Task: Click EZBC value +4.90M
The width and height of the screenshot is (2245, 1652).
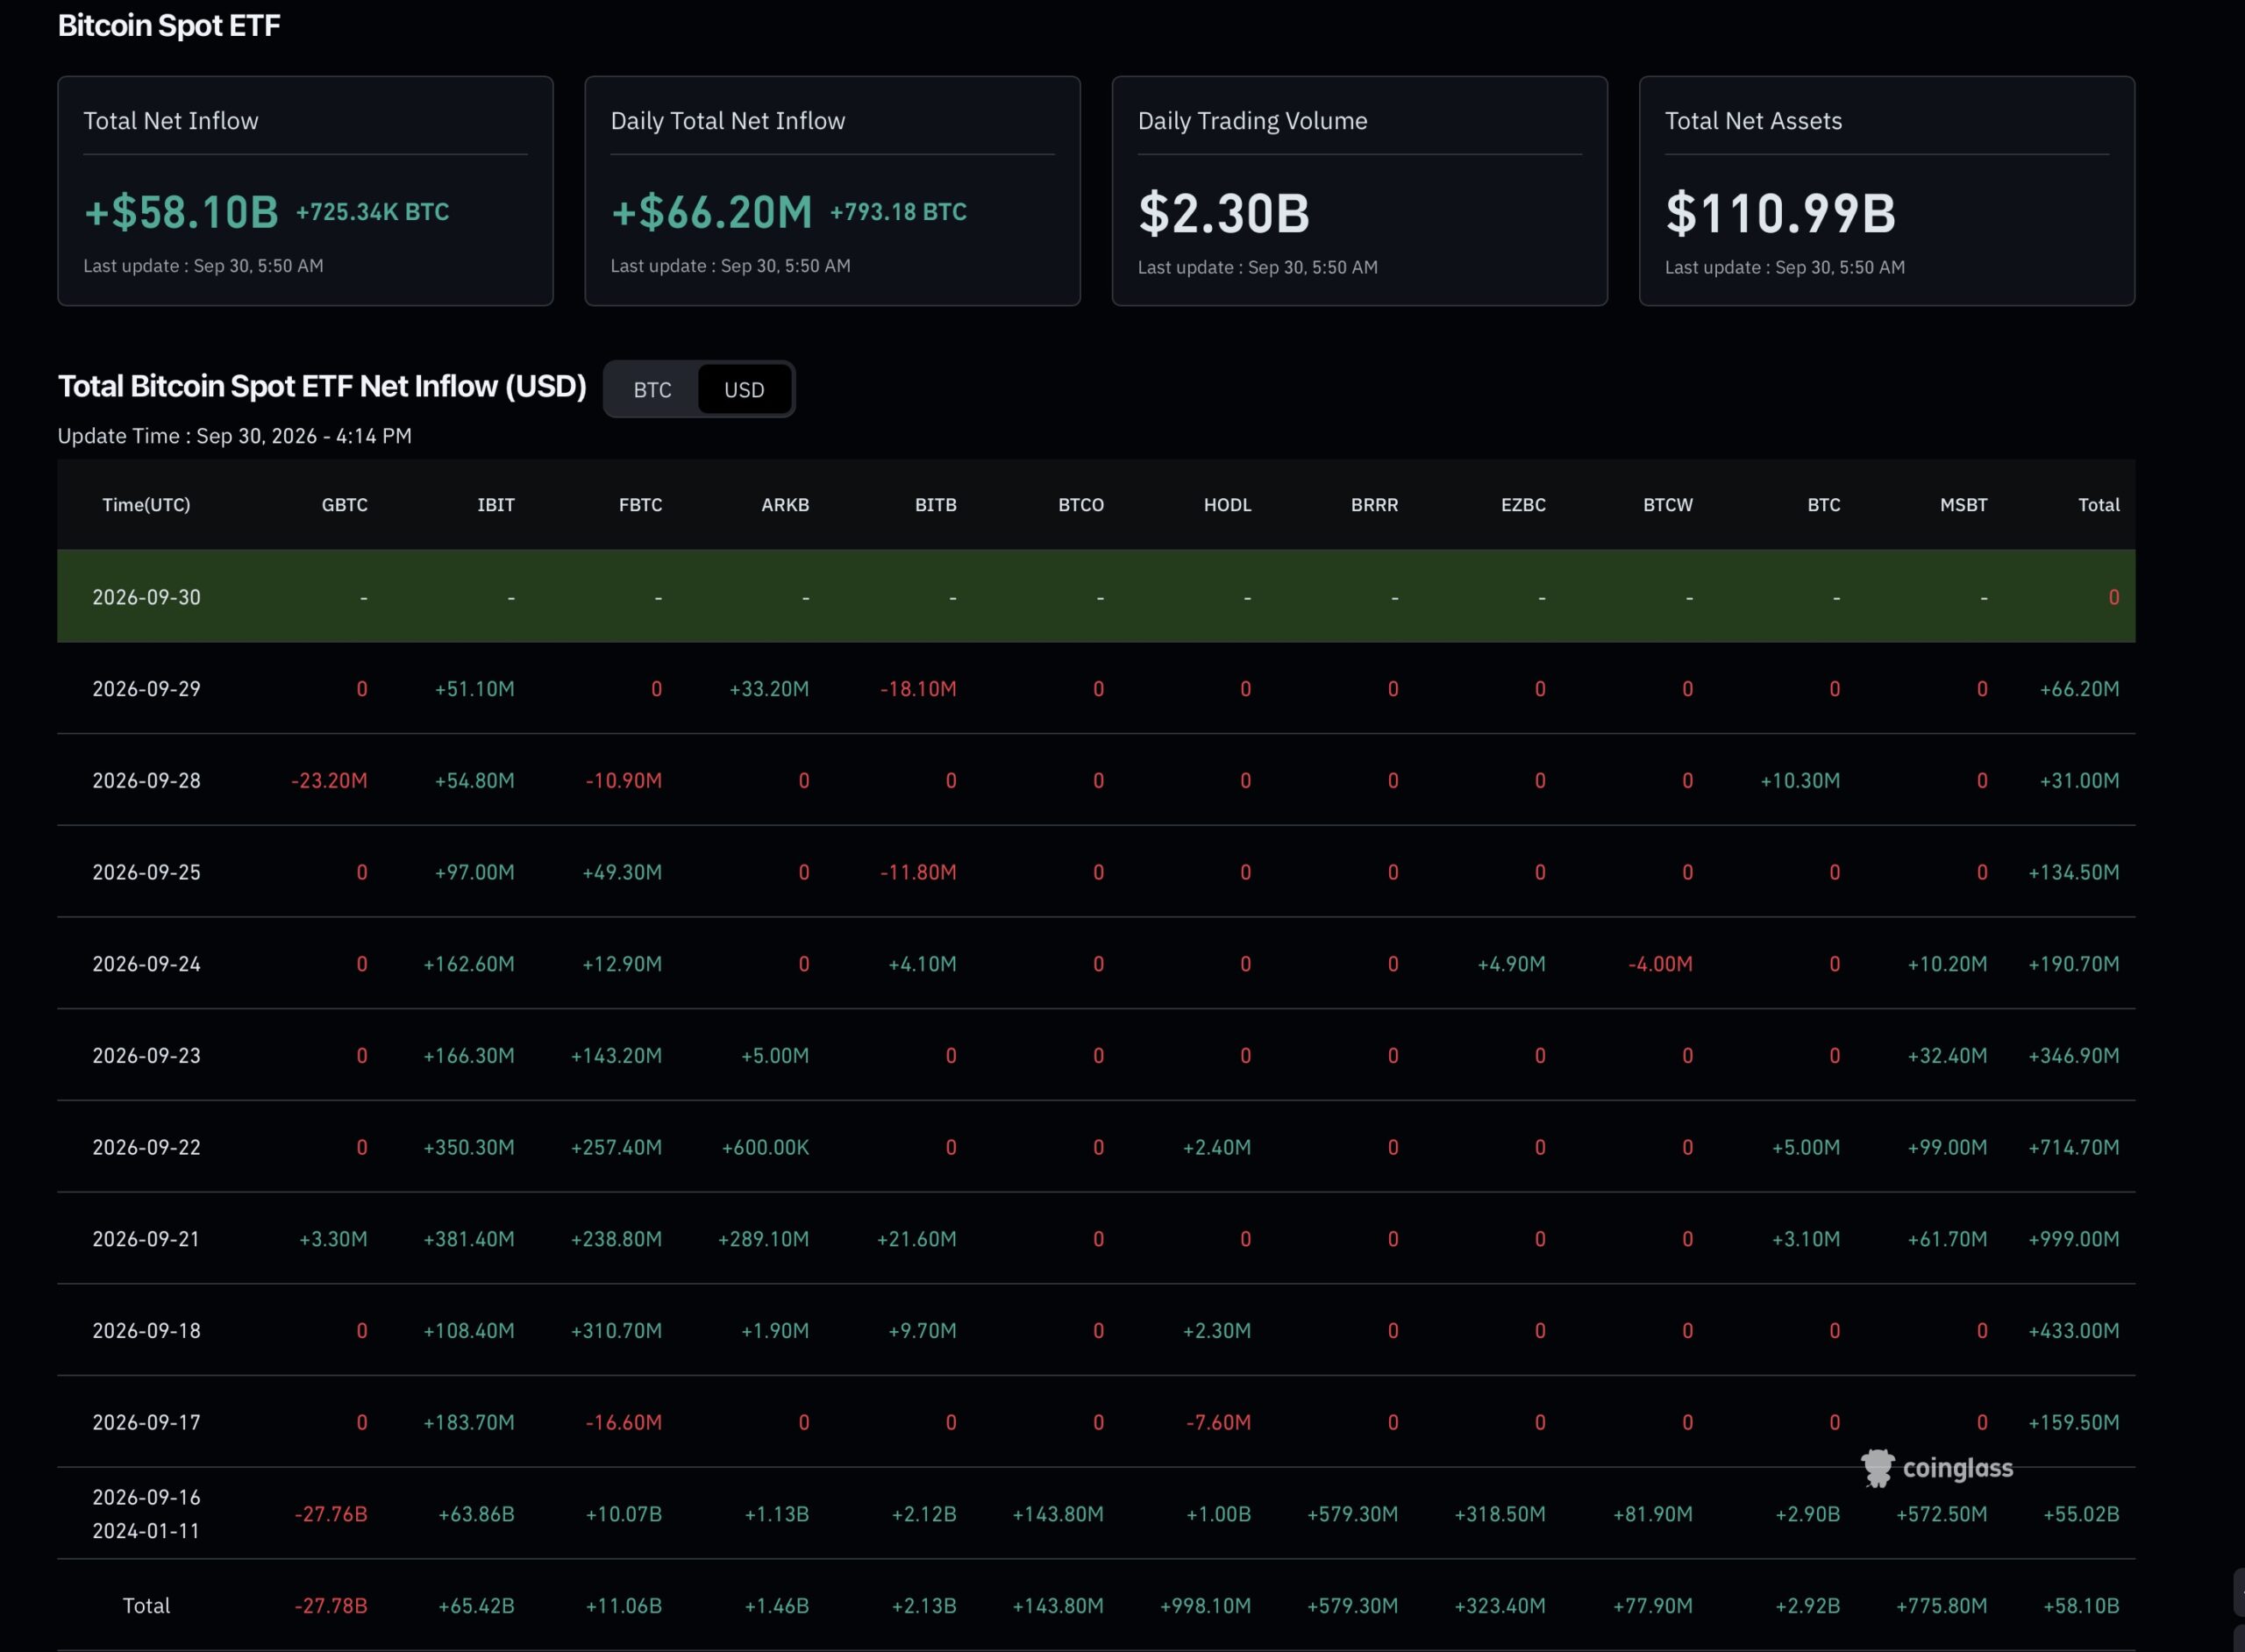Action: [x=1511, y=964]
